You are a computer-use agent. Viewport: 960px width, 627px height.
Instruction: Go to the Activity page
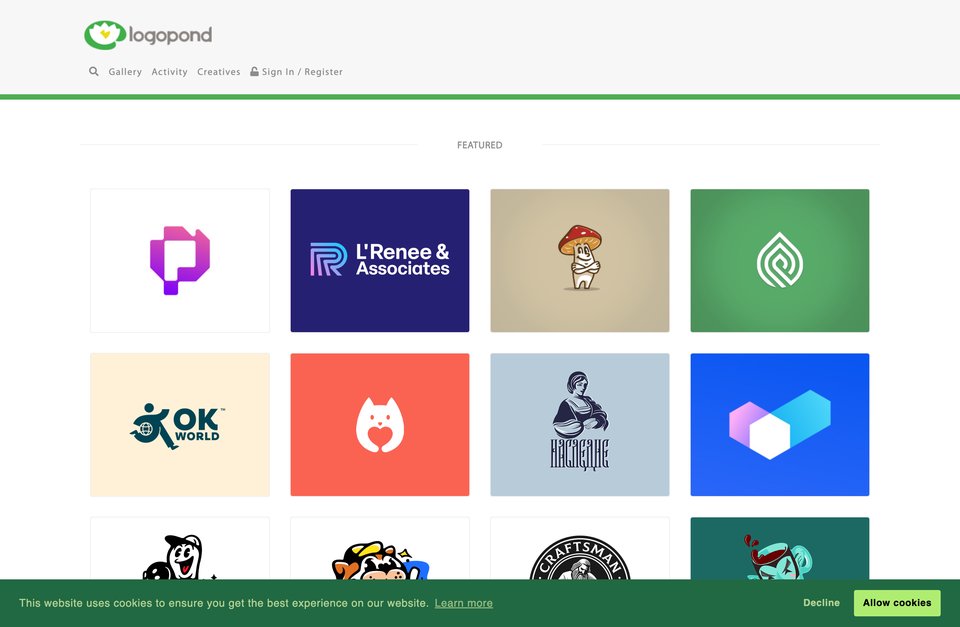[170, 72]
